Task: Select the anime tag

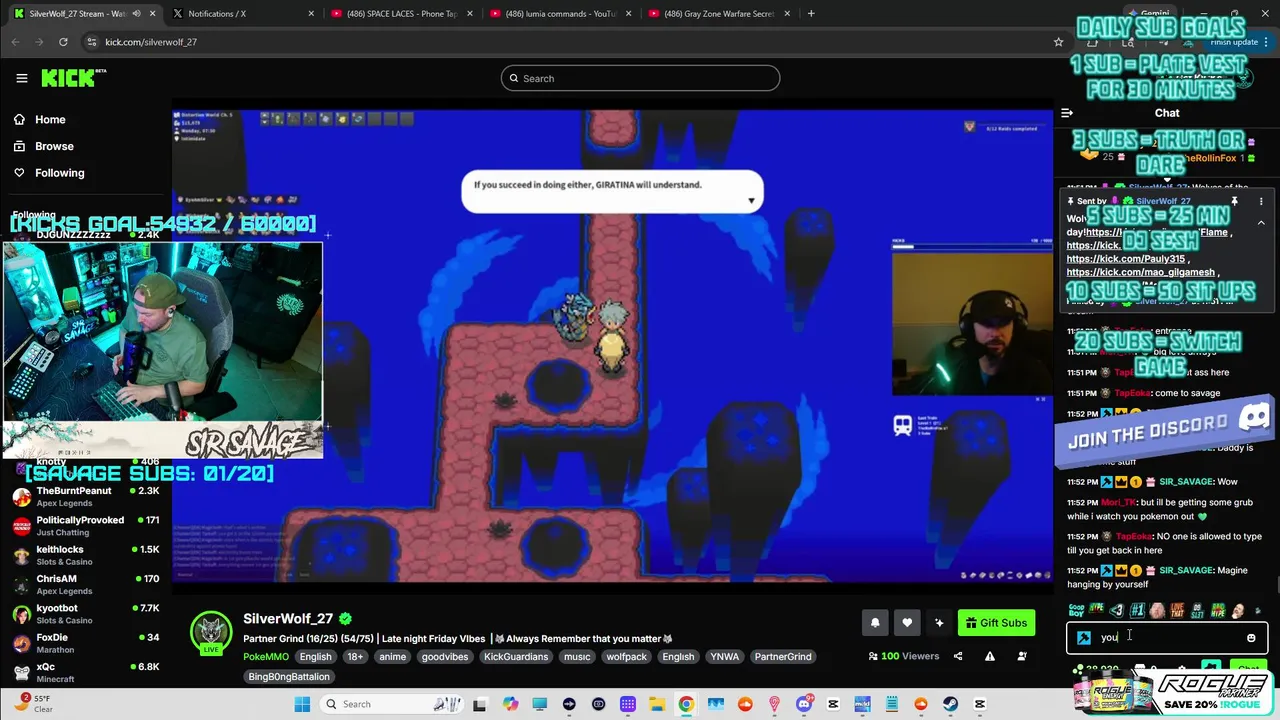Action: [392, 657]
